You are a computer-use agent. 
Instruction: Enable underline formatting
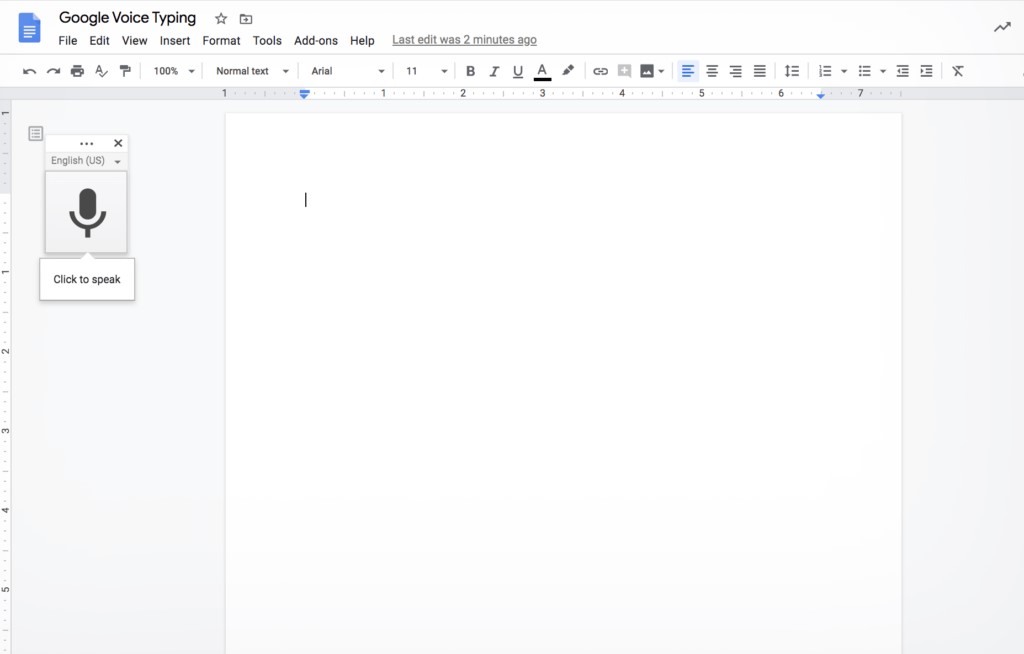(x=517, y=71)
